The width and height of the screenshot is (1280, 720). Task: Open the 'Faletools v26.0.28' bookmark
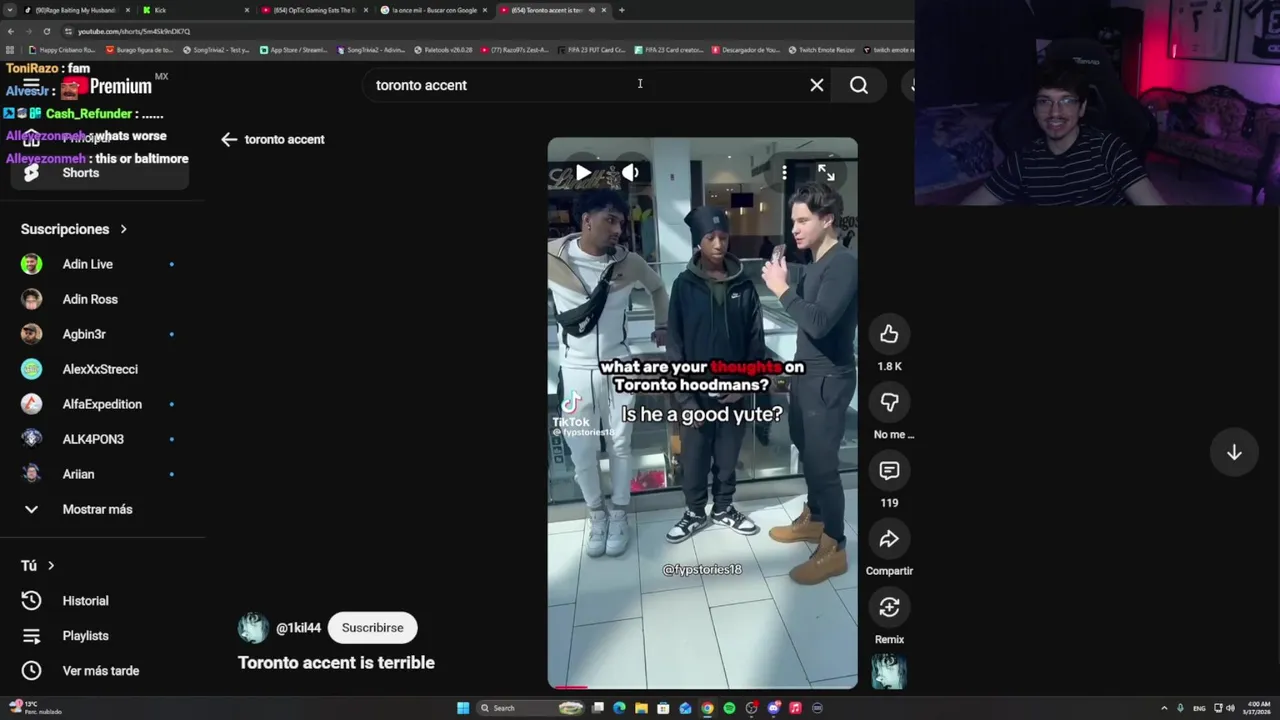(442, 49)
